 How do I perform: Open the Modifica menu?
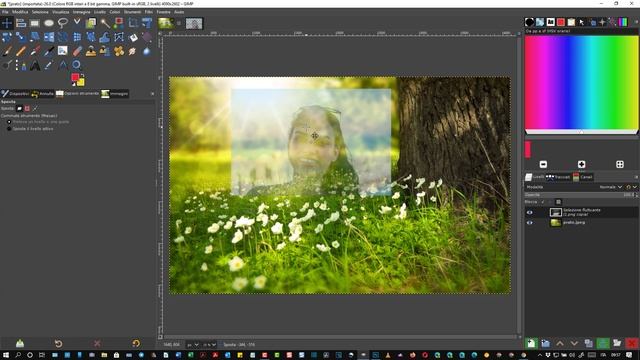pos(20,12)
